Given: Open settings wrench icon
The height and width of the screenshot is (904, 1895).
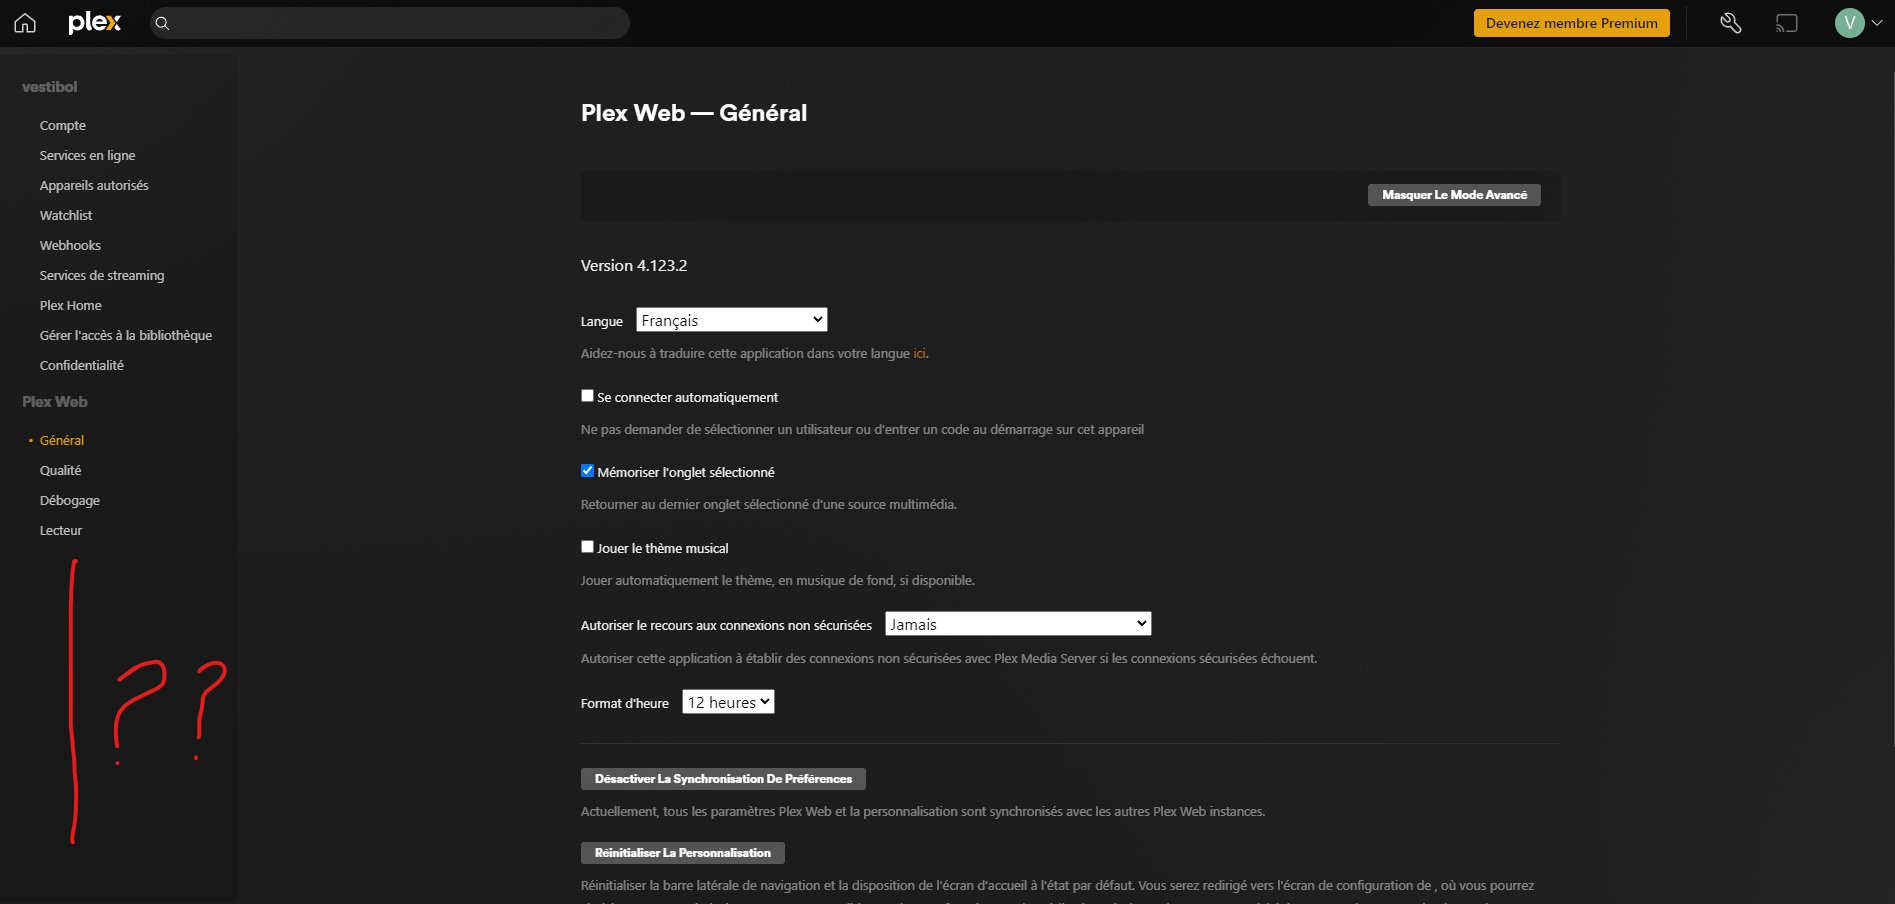Looking at the screenshot, I should point(1730,23).
